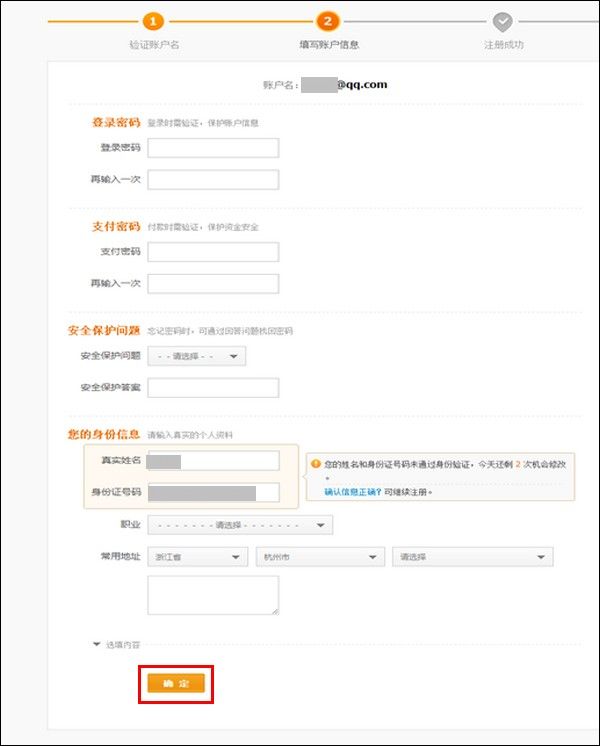Open the 职业 dropdown
Screen dimensions: 600x746
240,525
